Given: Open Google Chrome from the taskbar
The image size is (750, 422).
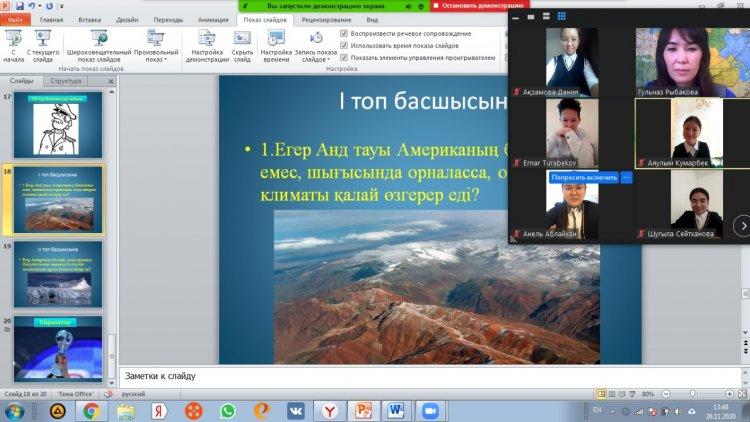Looking at the screenshot, I should (91, 410).
